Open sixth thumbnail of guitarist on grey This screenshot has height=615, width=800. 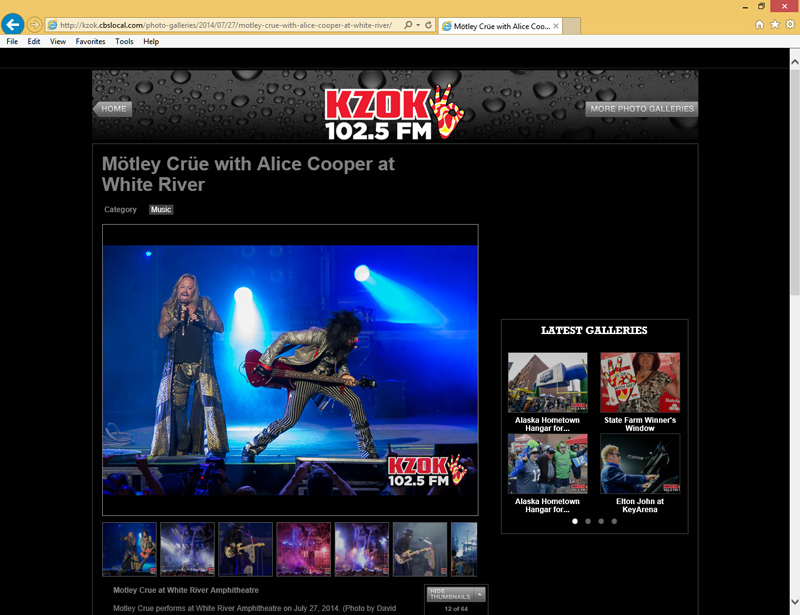(x=420, y=549)
